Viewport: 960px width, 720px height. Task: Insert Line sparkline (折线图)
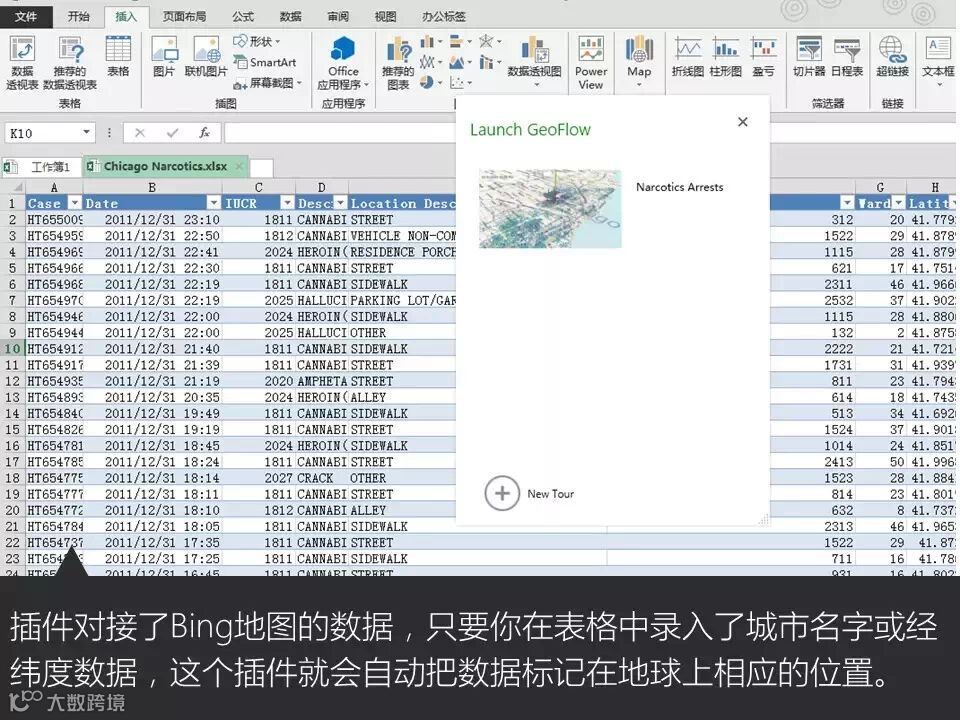(688, 56)
